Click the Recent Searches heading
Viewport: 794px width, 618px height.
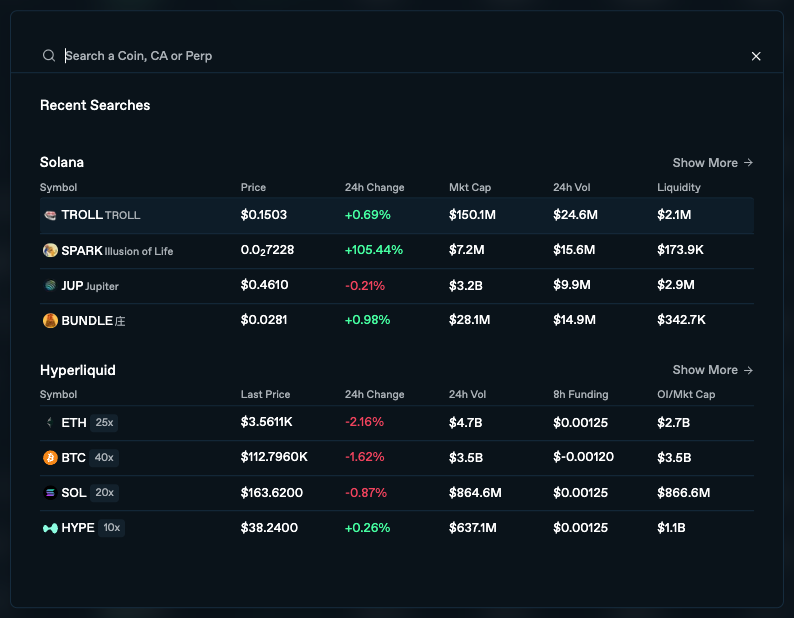click(95, 105)
